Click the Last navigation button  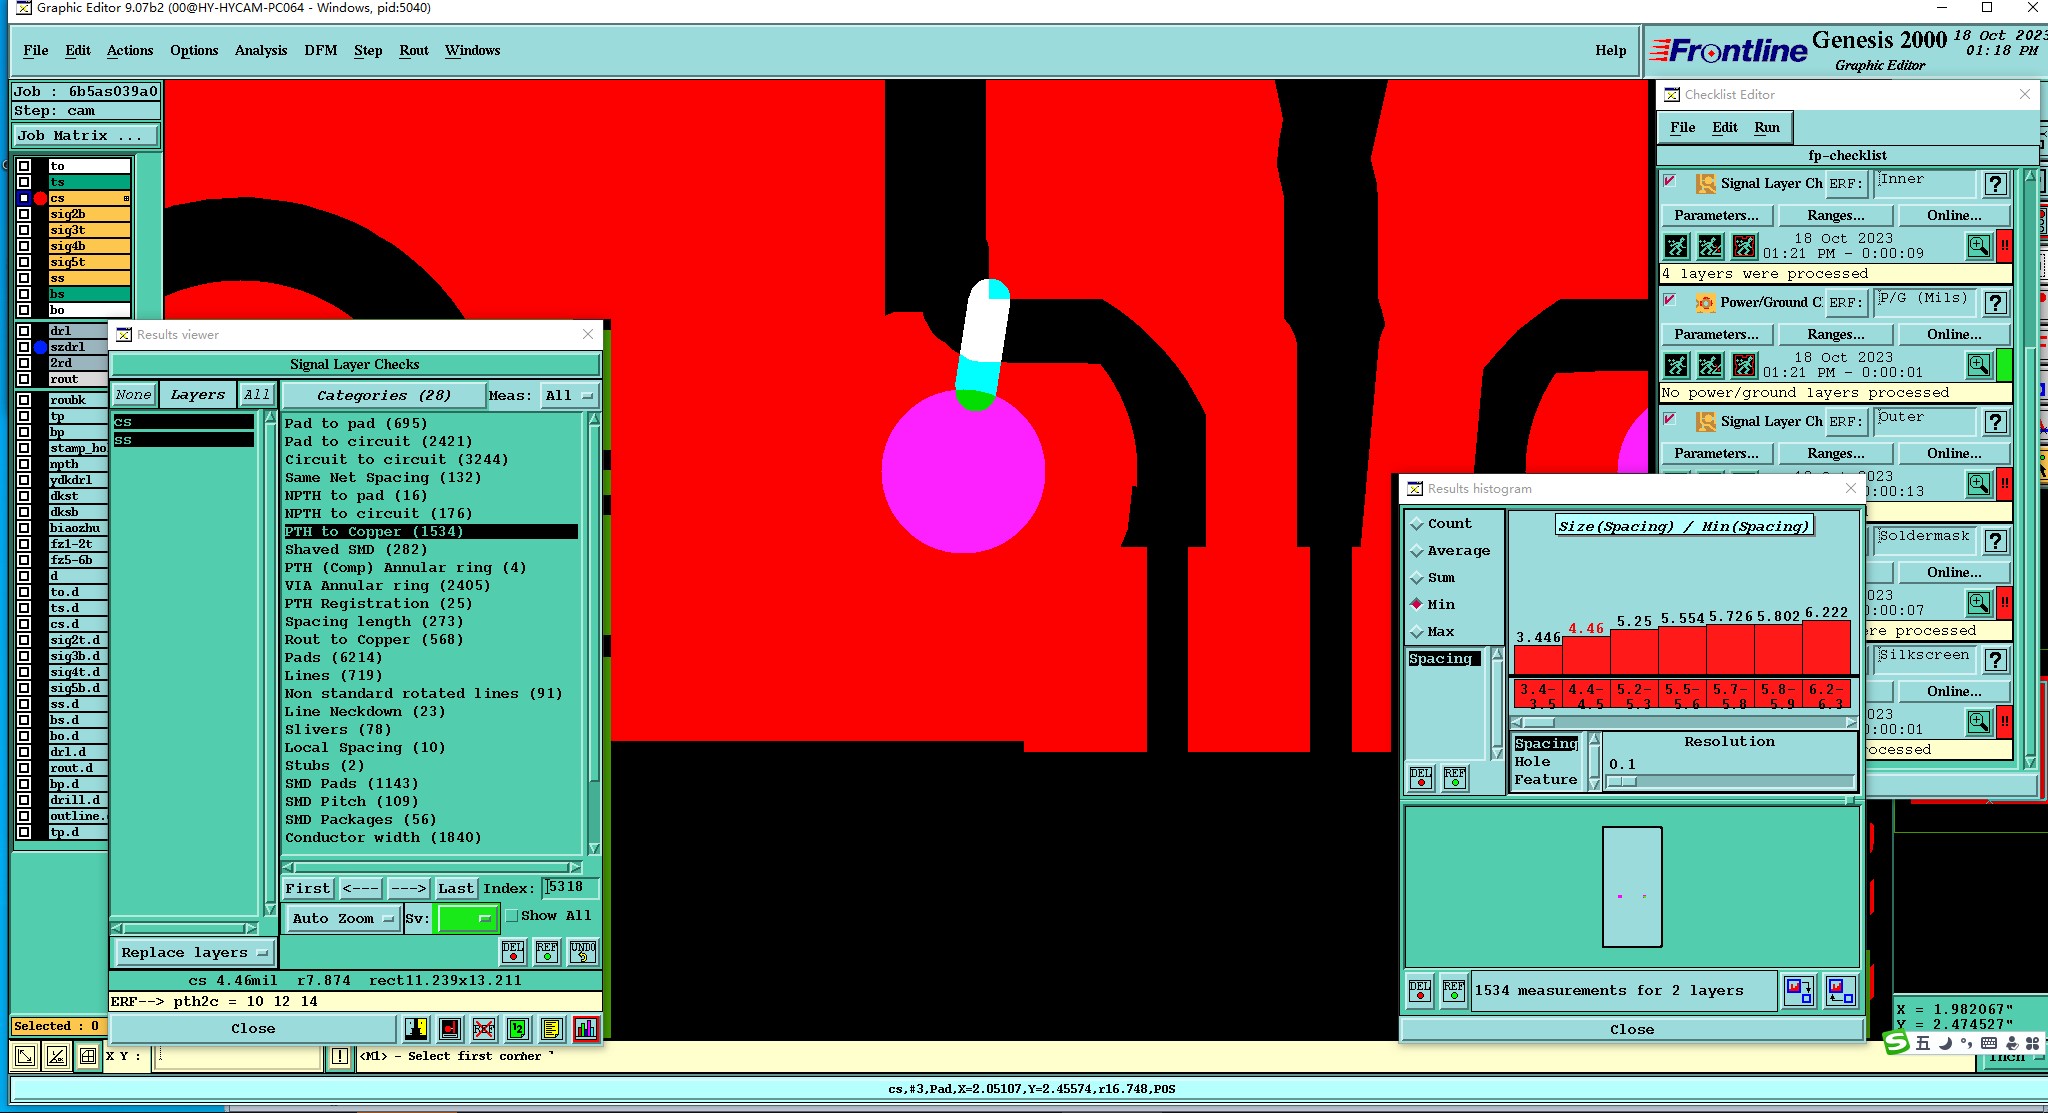(455, 888)
